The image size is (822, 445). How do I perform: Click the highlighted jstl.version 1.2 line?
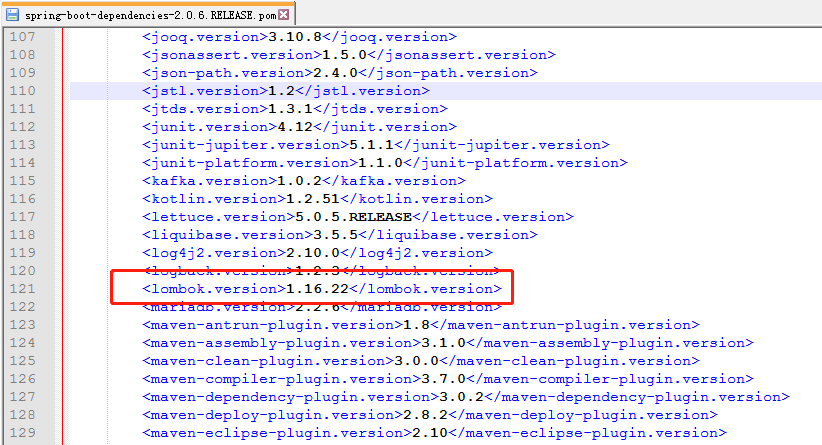coord(286,91)
